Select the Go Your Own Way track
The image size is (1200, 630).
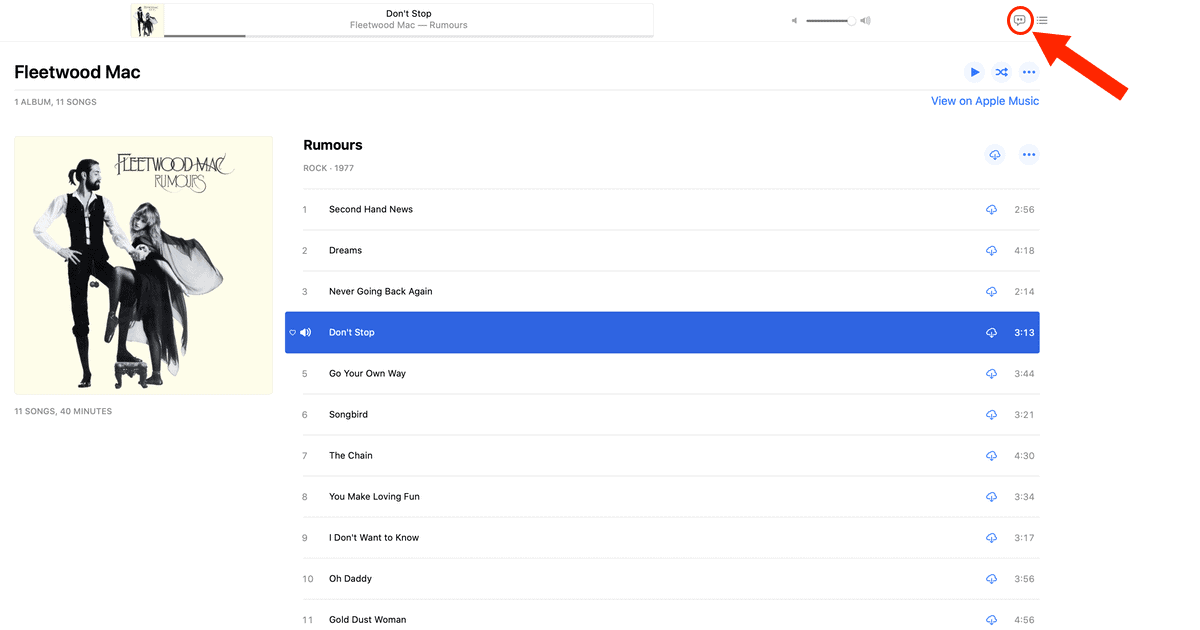[671, 374]
